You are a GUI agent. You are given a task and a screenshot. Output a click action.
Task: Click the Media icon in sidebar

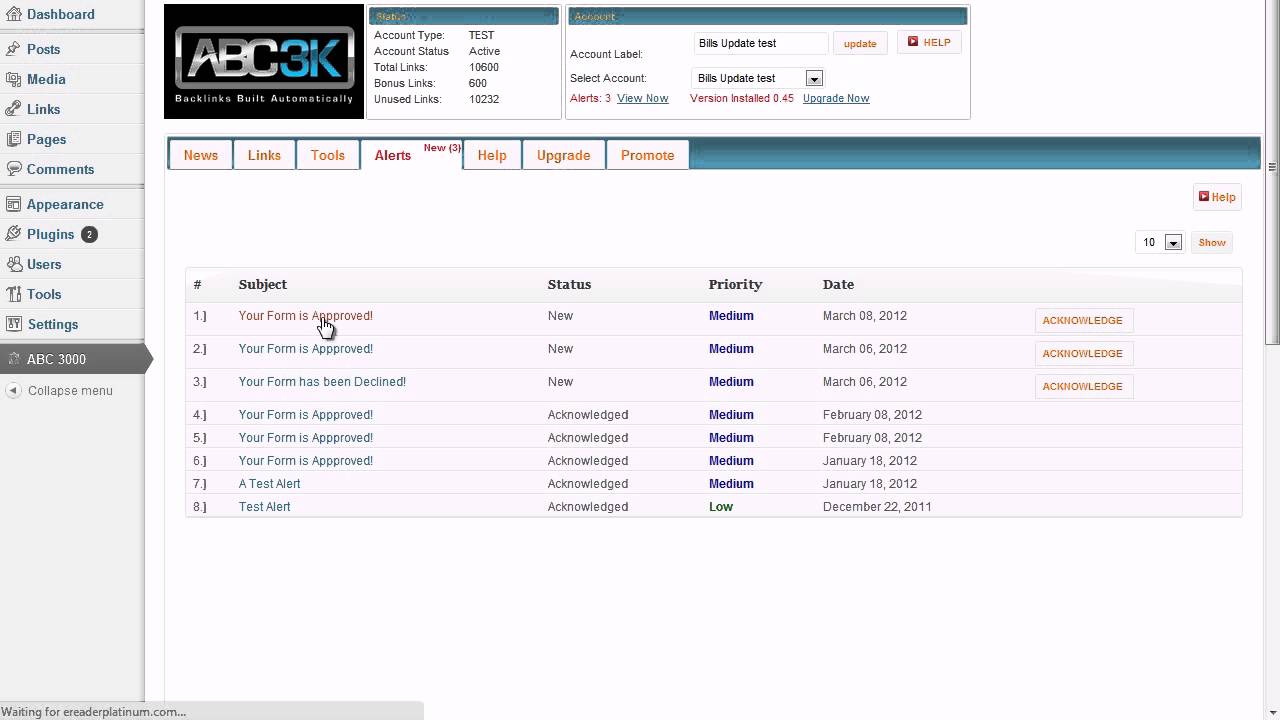coord(13,79)
